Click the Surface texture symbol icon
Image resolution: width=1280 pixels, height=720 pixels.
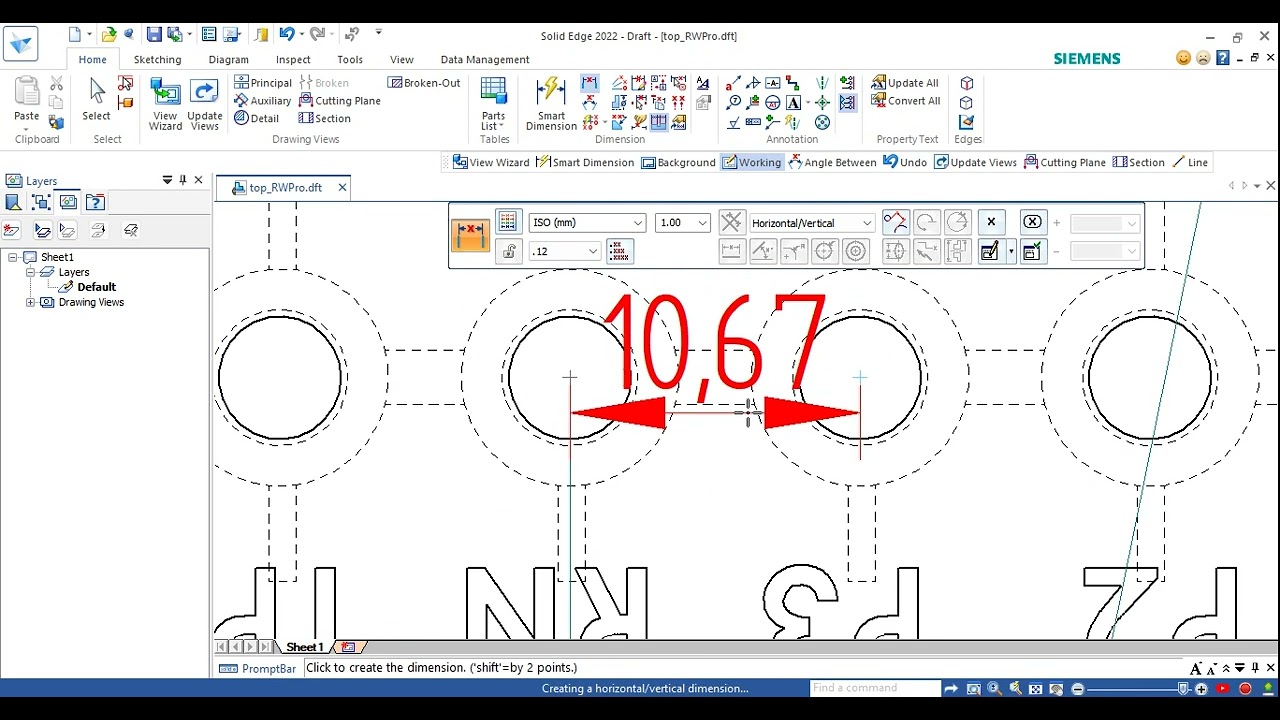734,123
